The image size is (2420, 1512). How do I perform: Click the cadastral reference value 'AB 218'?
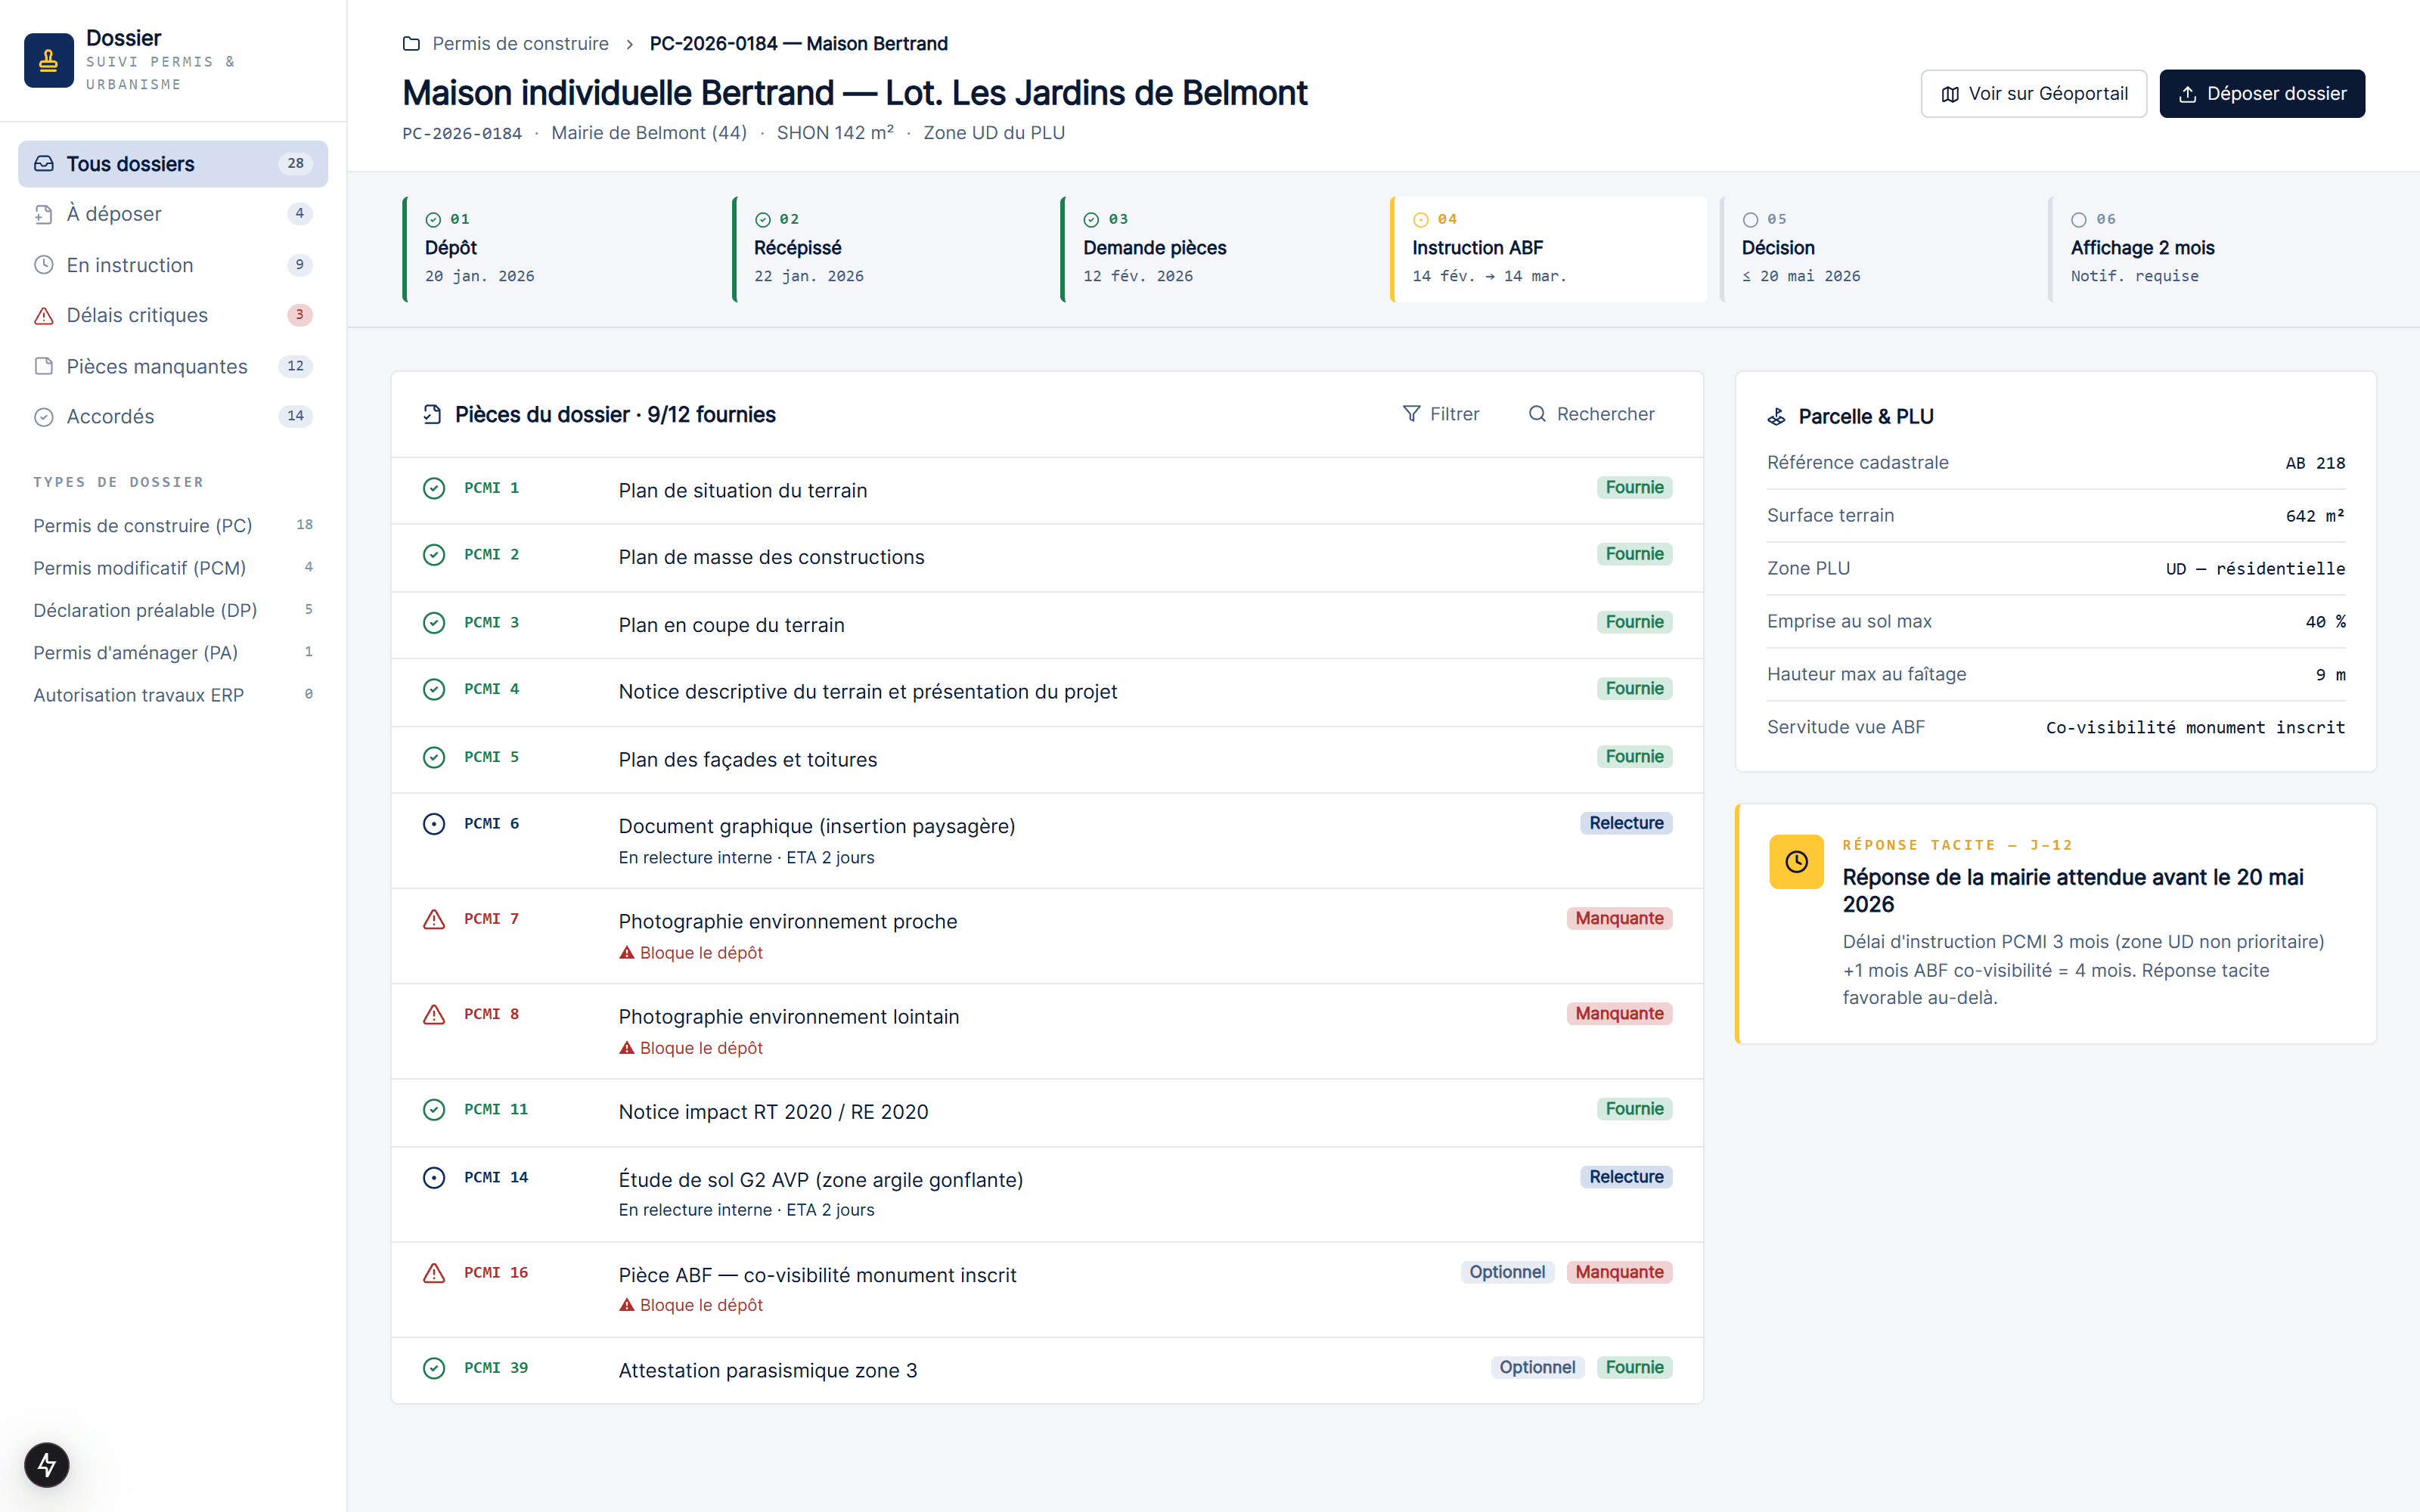(x=2315, y=463)
